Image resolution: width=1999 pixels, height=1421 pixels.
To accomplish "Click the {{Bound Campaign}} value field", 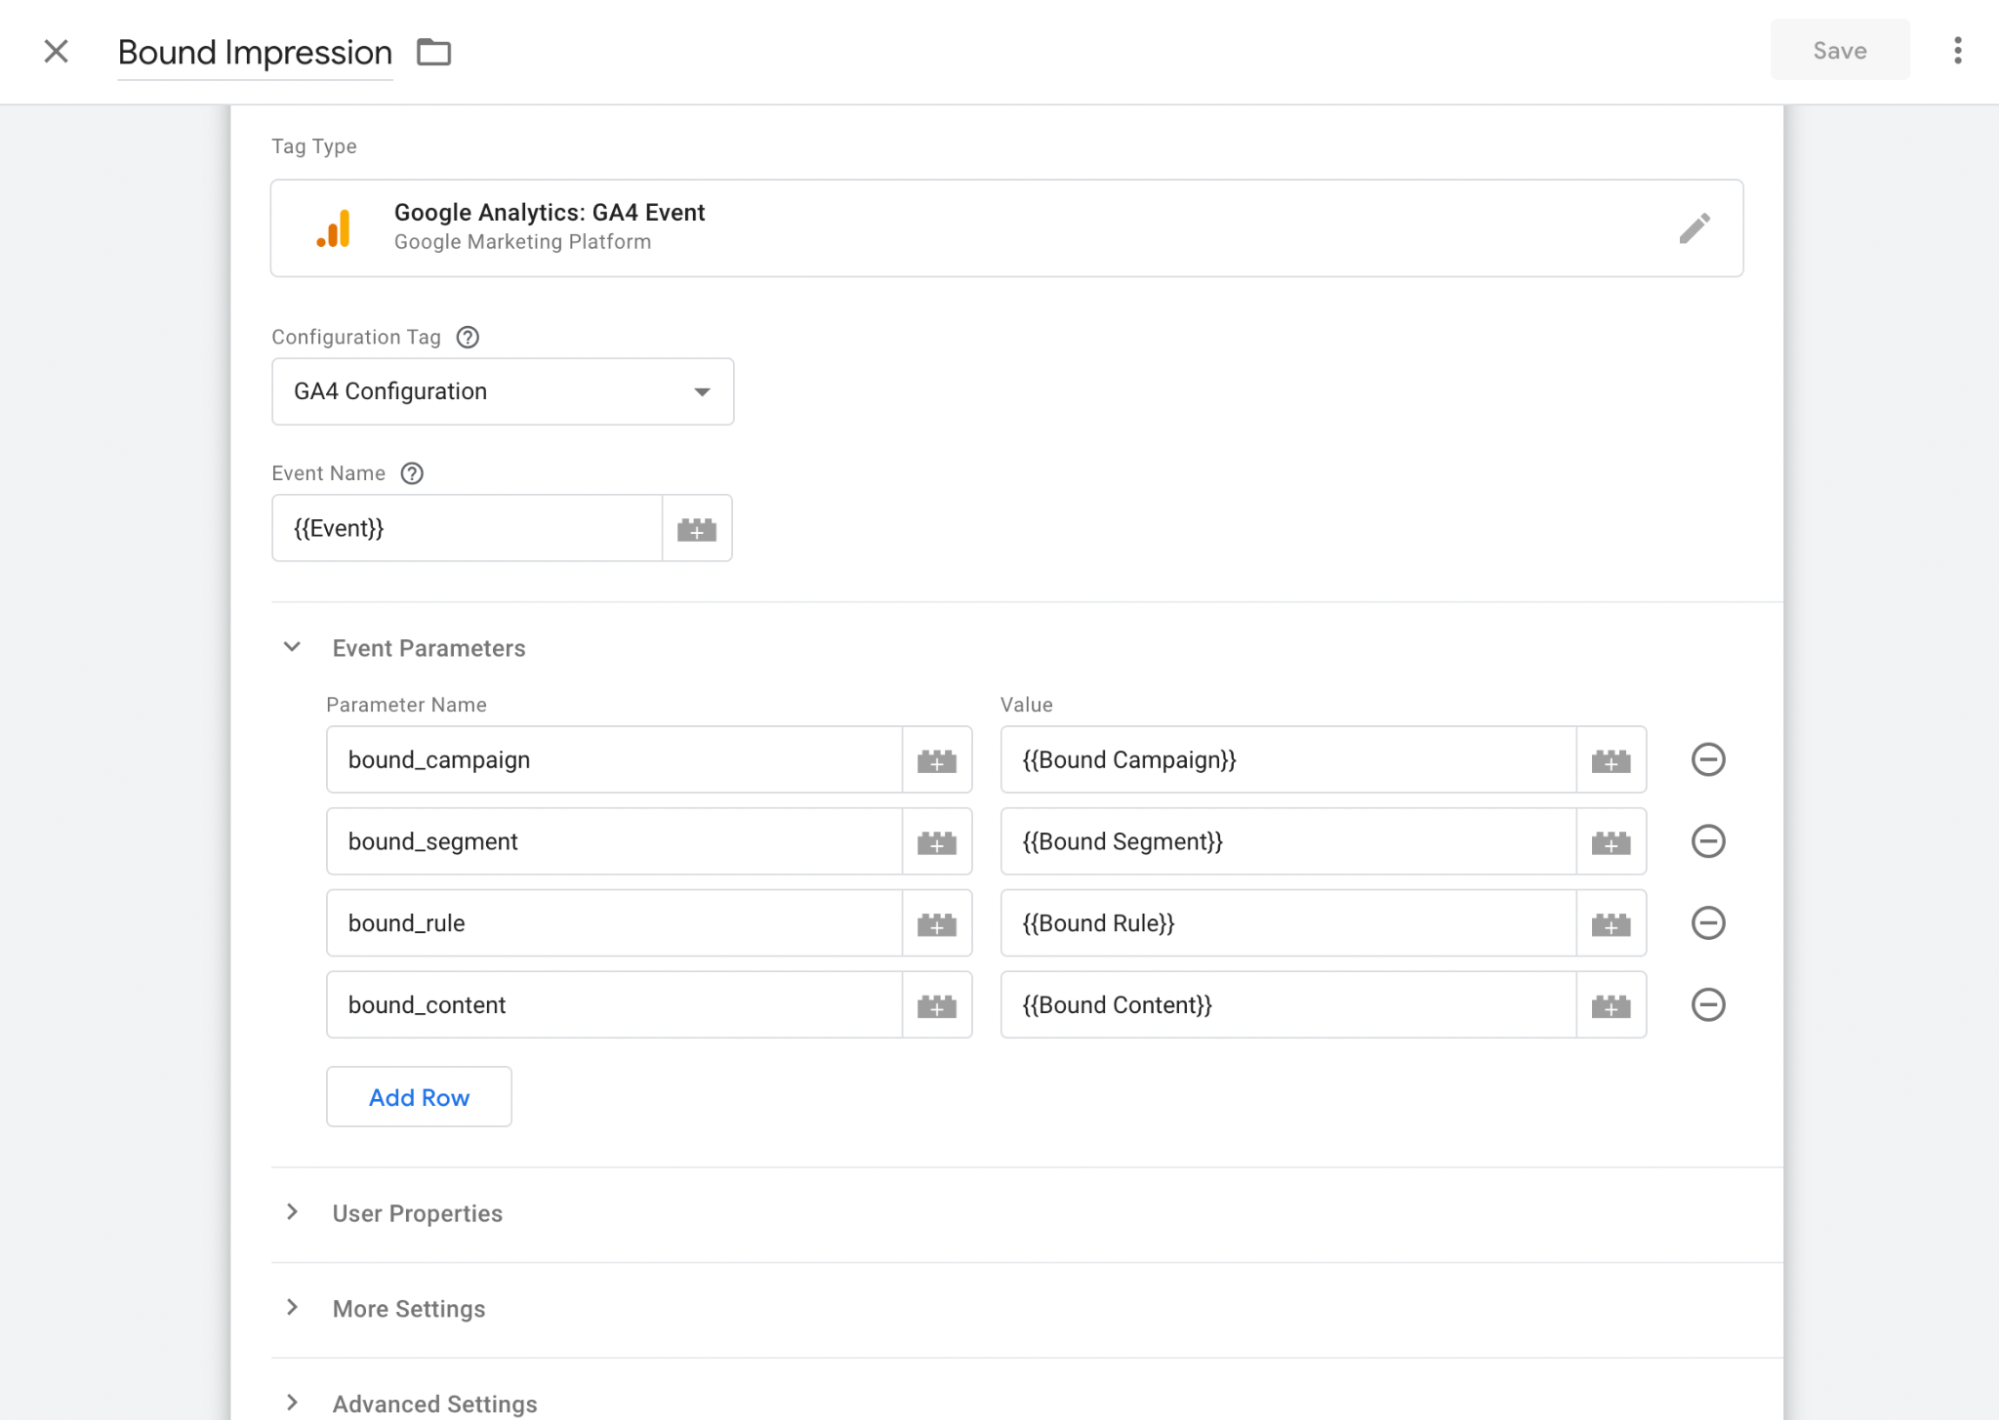I will click(x=1288, y=760).
